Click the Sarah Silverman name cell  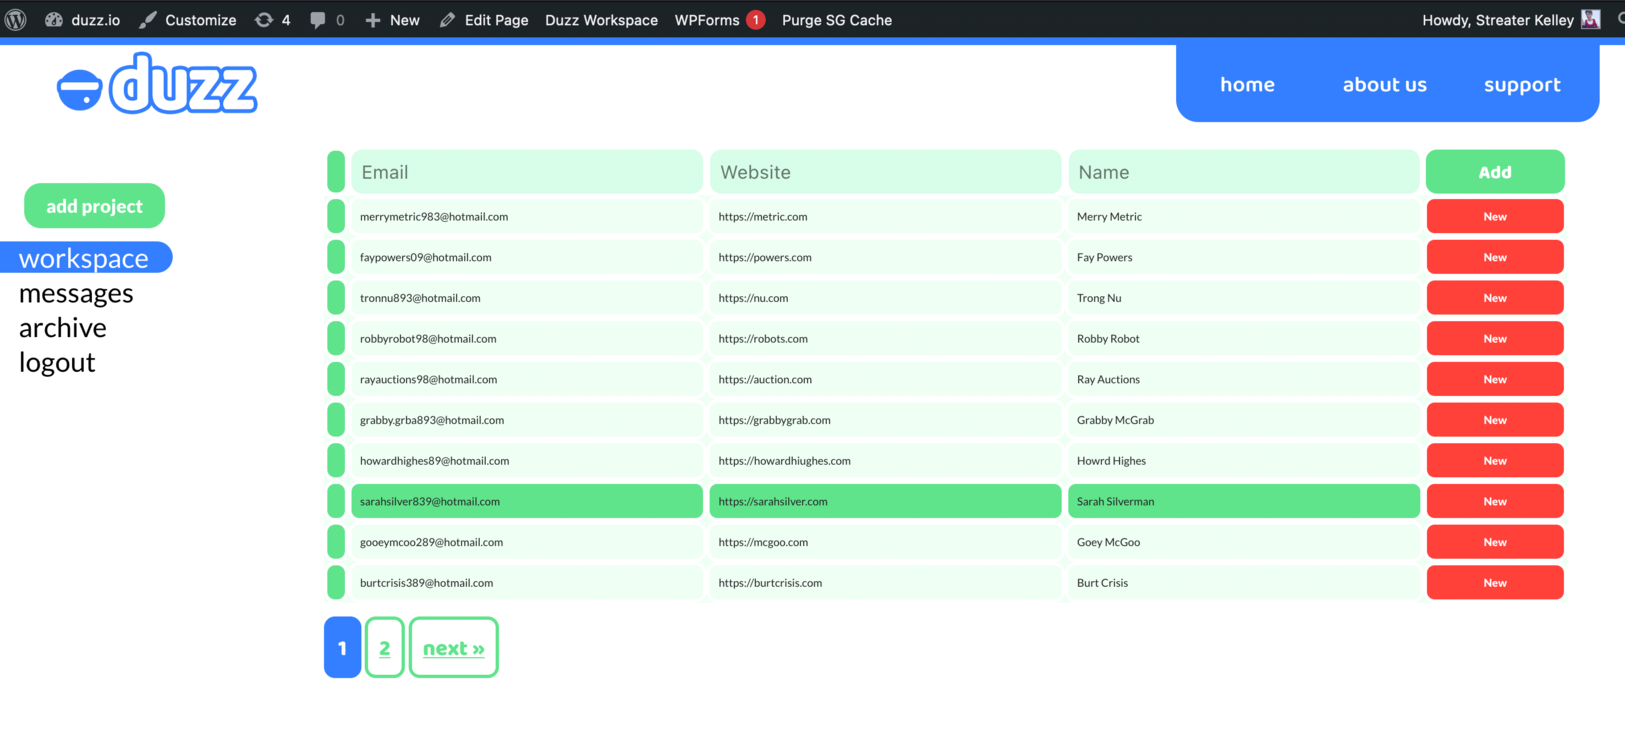[x=1244, y=501]
